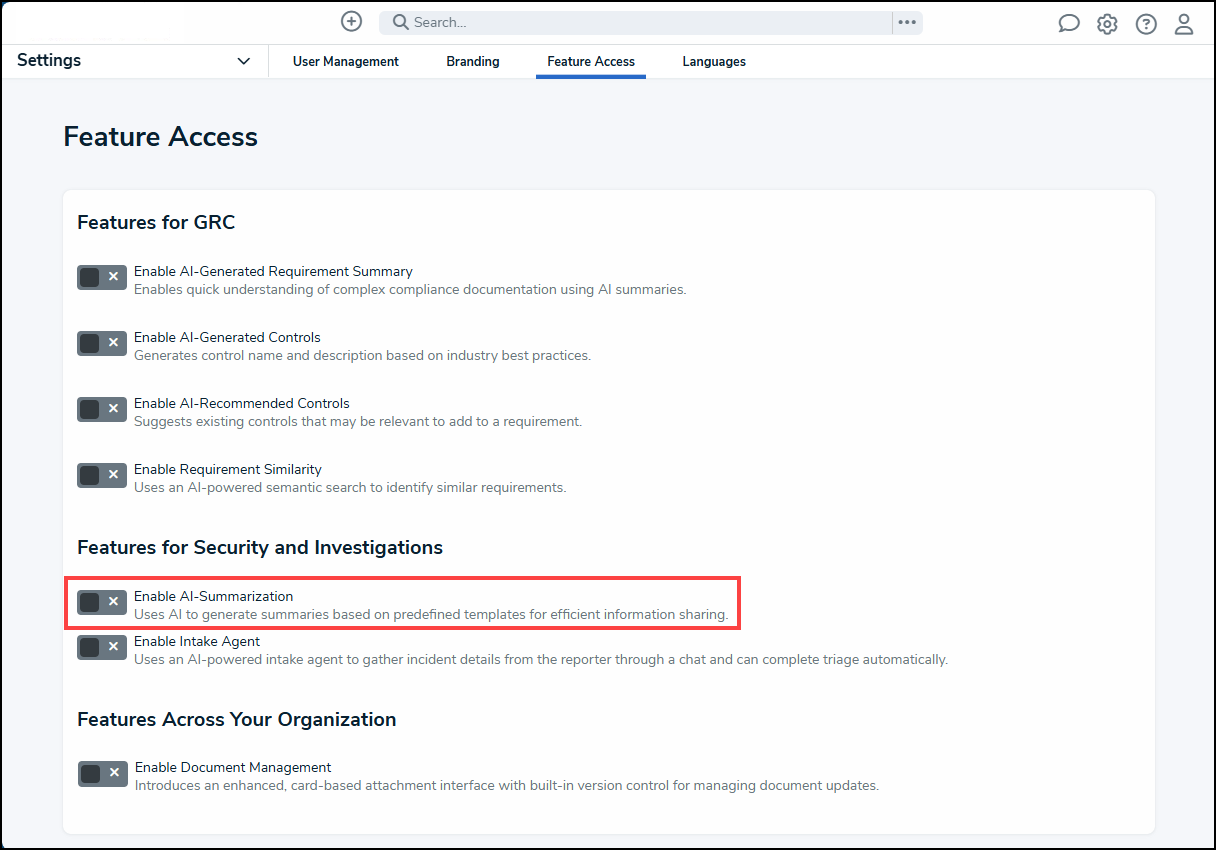The width and height of the screenshot is (1216, 850).
Task: Switch on Enable Intake Agent
Action: [x=102, y=647]
